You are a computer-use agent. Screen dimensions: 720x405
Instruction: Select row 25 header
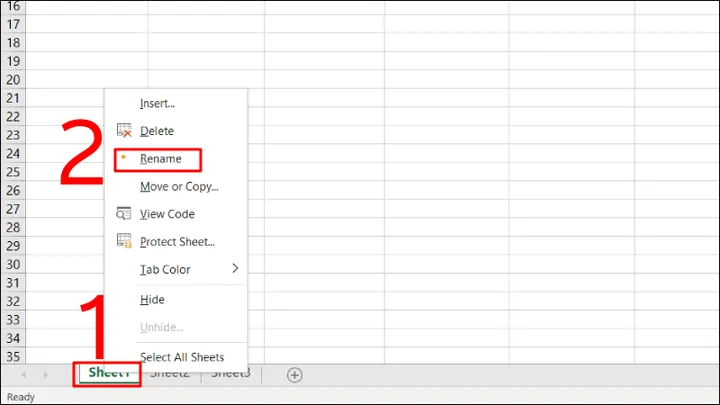13,172
